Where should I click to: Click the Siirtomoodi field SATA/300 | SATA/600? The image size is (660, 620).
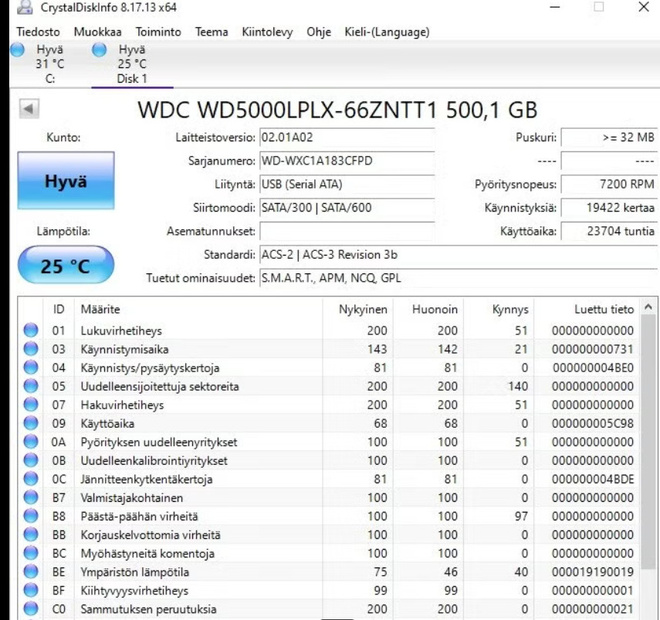pos(347,208)
